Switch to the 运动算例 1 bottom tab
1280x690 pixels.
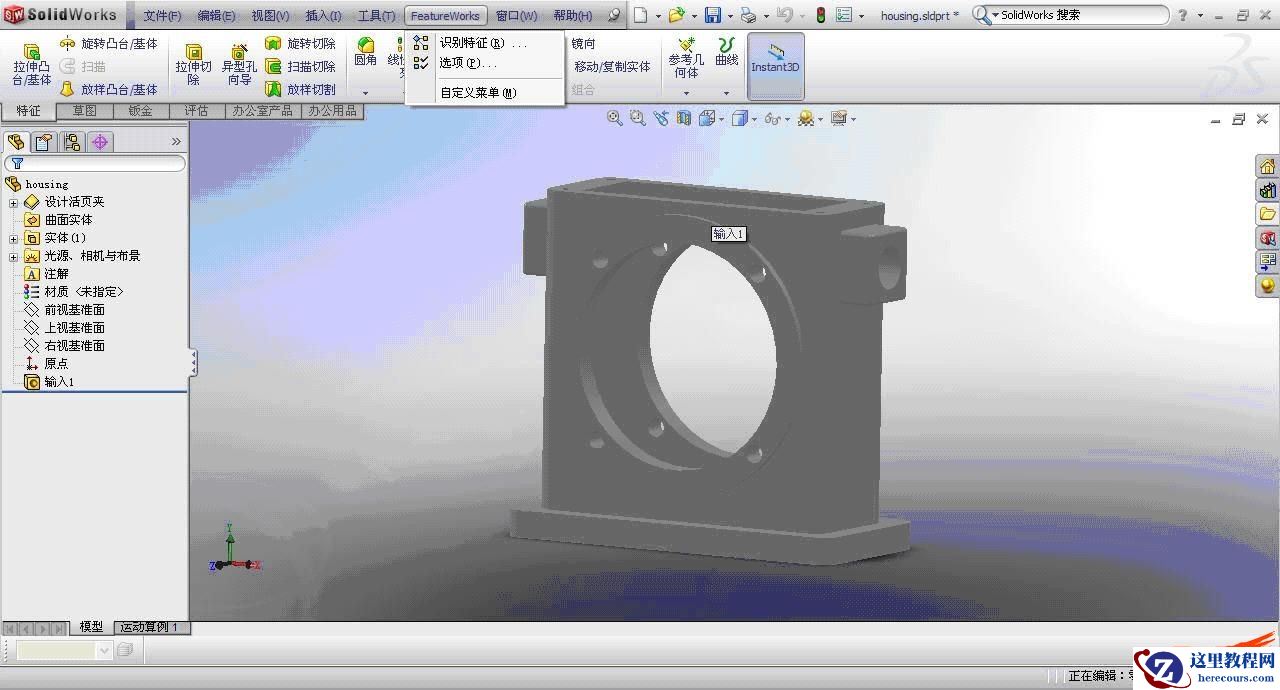point(149,627)
